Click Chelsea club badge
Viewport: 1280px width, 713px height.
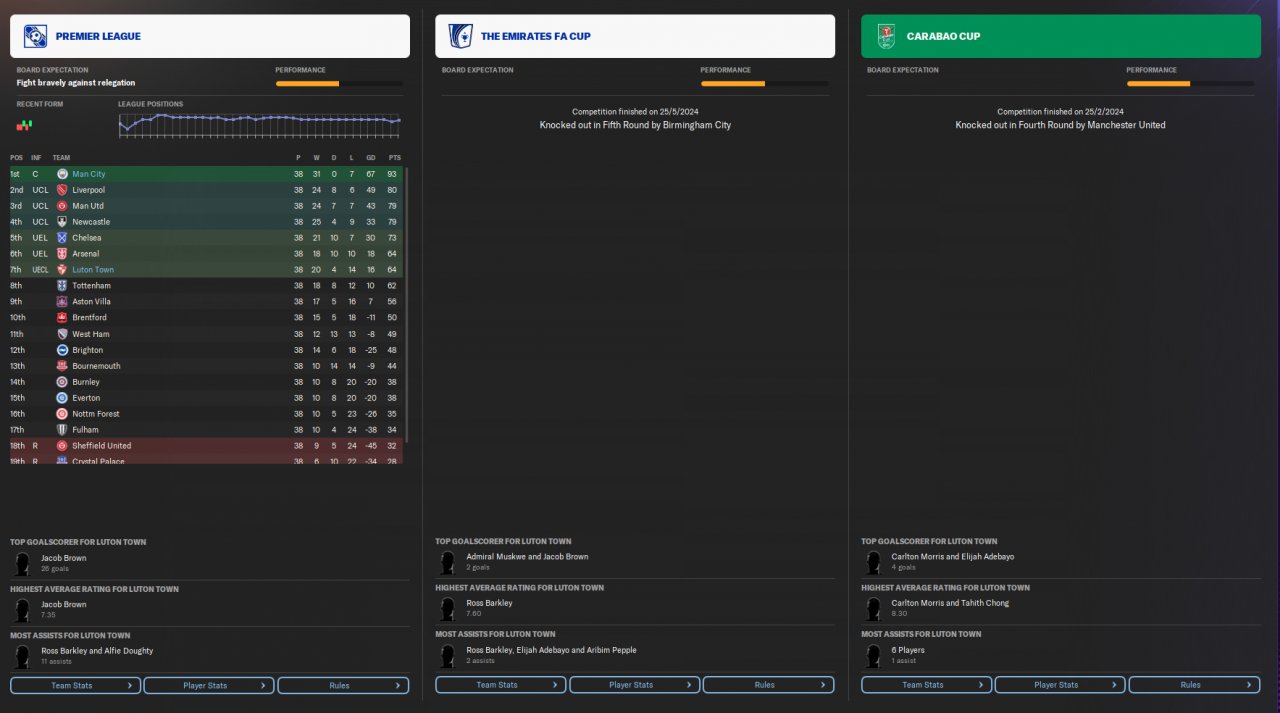point(62,238)
